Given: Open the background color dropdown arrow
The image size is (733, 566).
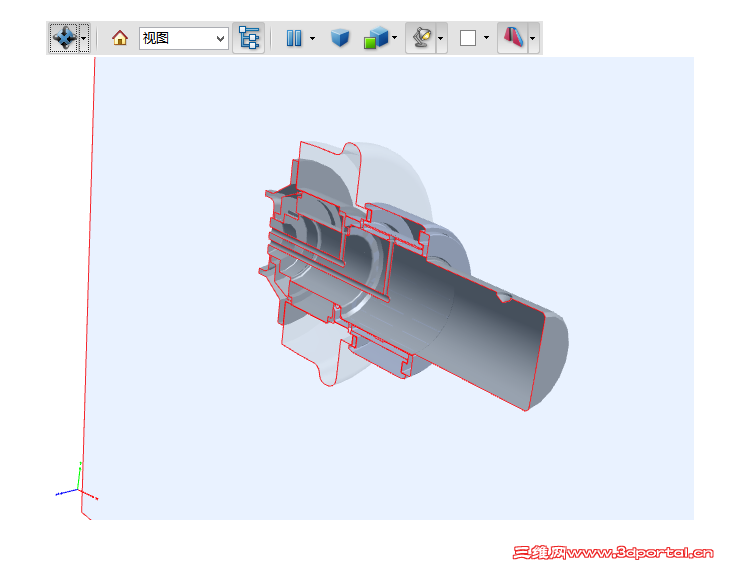Looking at the screenshot, I should tap(486, 38).
